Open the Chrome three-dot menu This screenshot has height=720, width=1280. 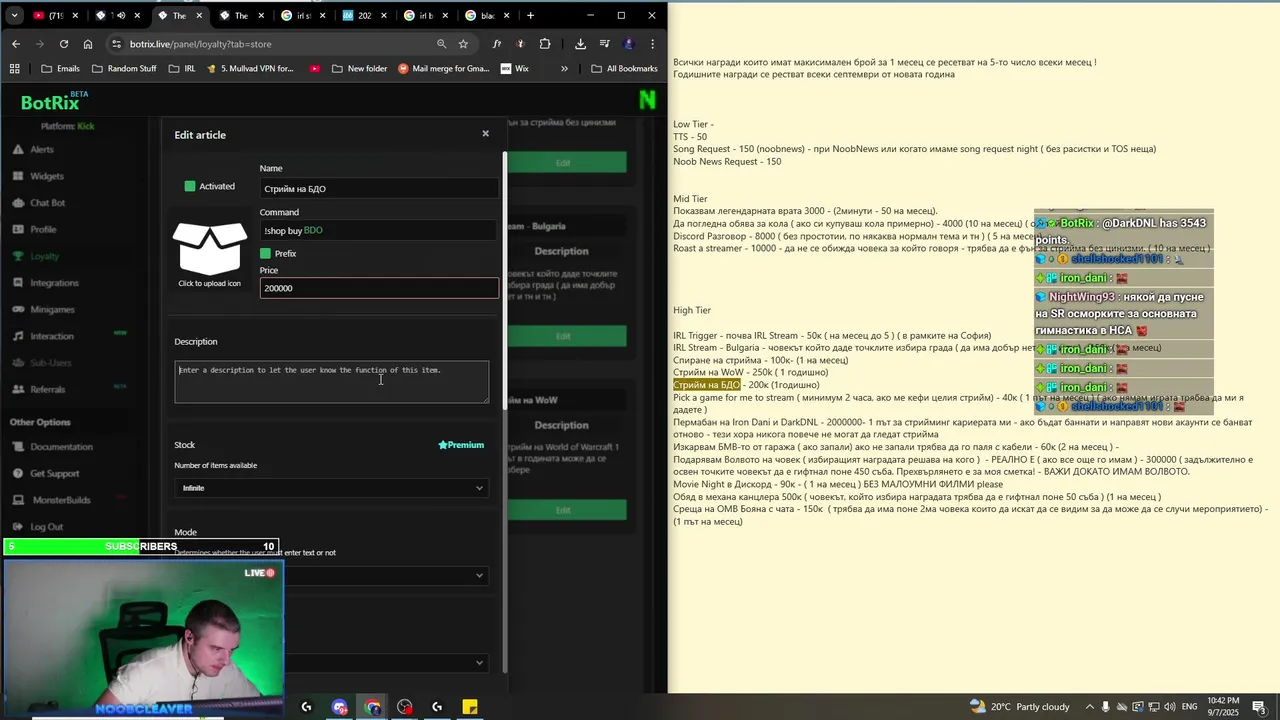[652, 44]
